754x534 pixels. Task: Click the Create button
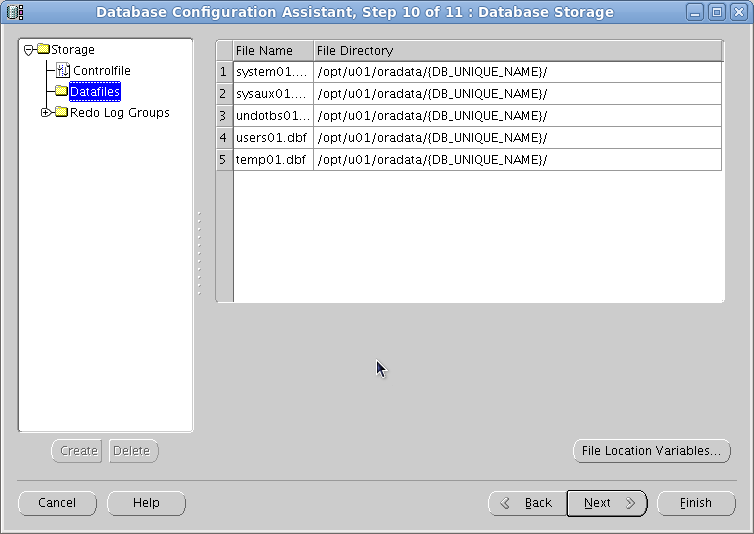[77, 451]
